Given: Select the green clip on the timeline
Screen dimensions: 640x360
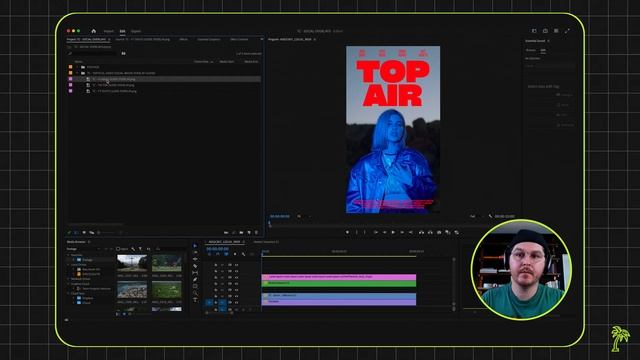Looking at the screenshot, I should tap(339, 283).
